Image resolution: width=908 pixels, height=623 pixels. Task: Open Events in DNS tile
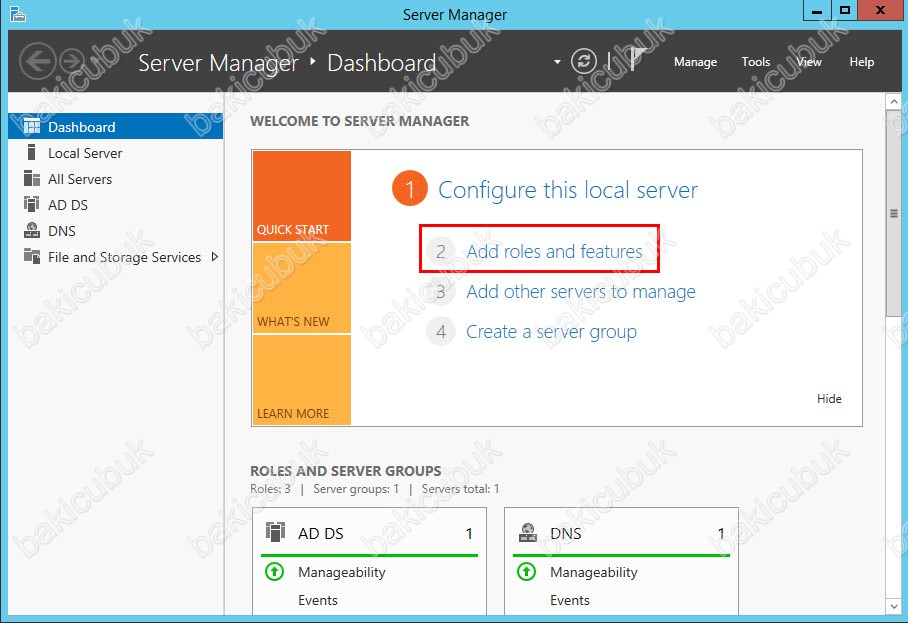[569, 600]
